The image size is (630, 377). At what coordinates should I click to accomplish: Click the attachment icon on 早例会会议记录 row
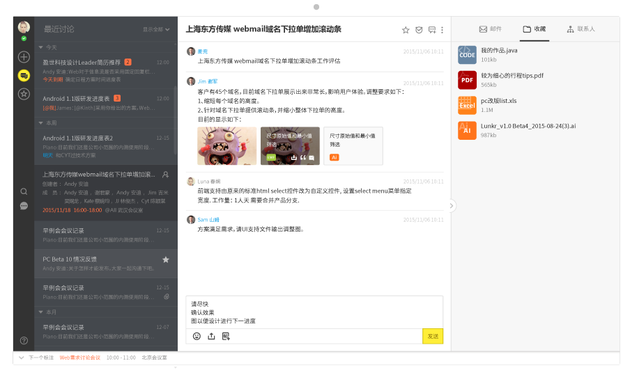pos(166,297)
